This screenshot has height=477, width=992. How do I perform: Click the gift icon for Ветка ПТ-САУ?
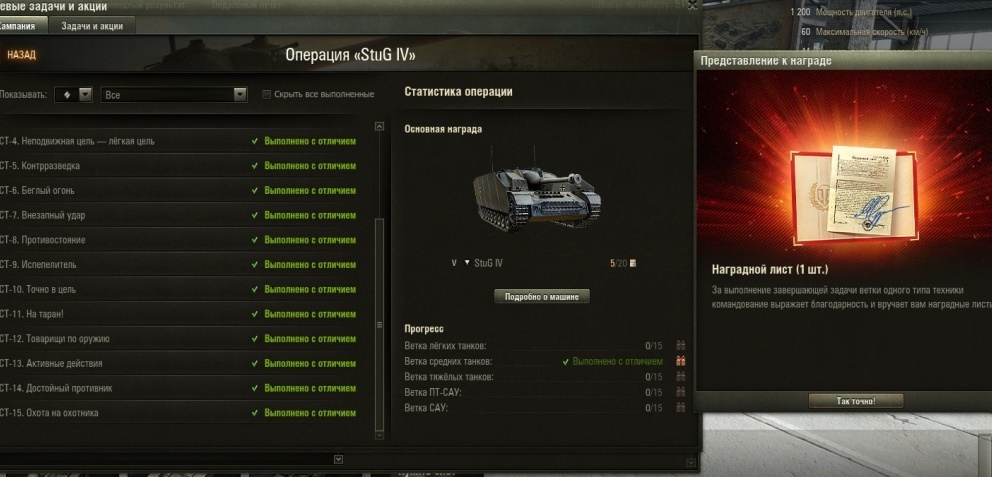pyautogui.click(x=681, y=392)
